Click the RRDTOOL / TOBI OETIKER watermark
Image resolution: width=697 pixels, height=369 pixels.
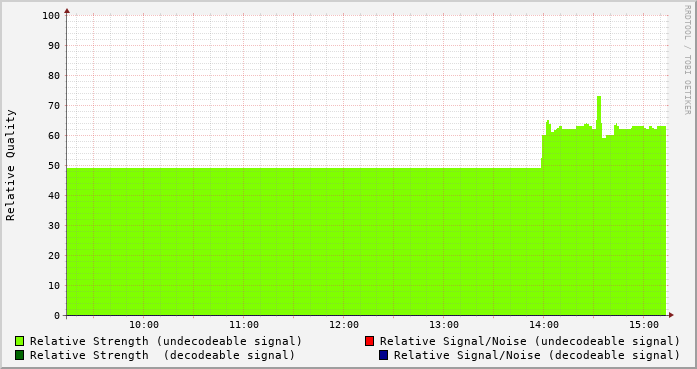point(687,60)
